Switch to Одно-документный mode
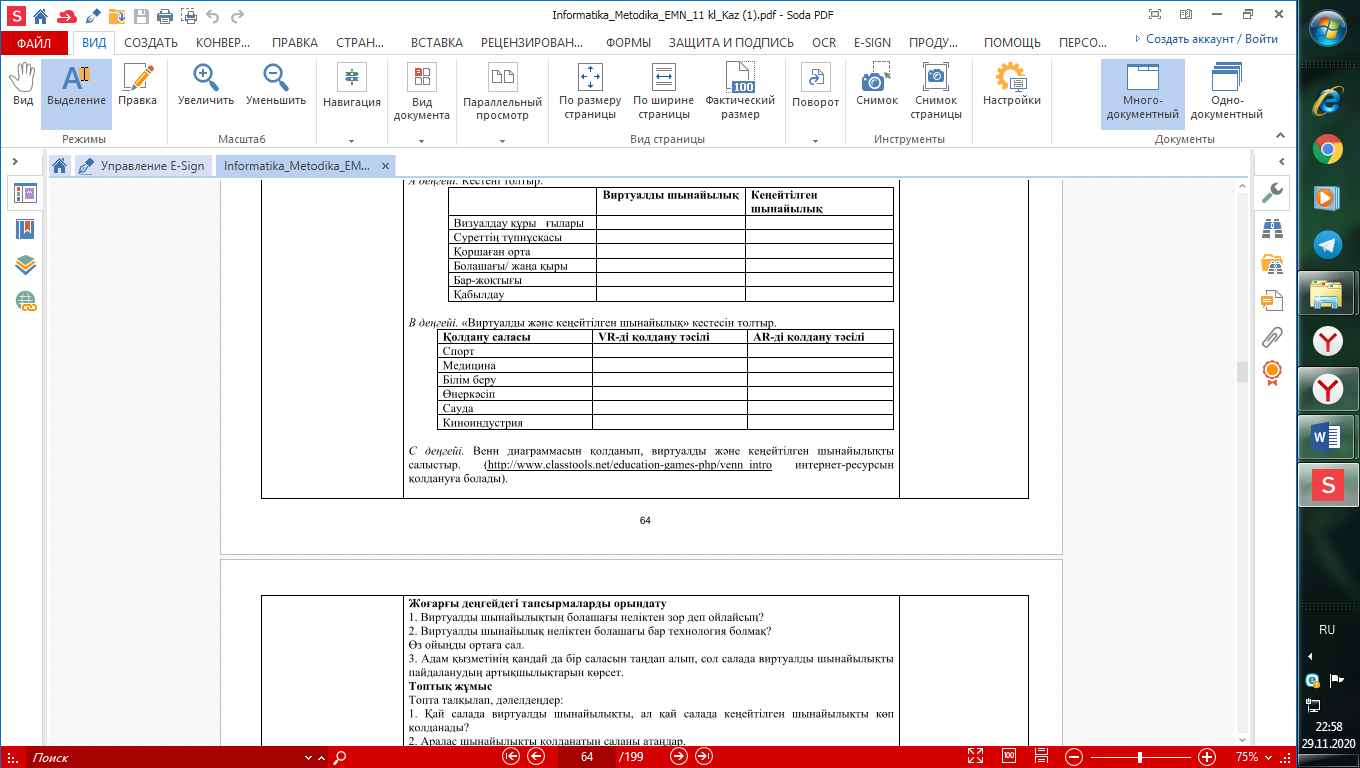1360x768 pixels. pos(1226,92)
